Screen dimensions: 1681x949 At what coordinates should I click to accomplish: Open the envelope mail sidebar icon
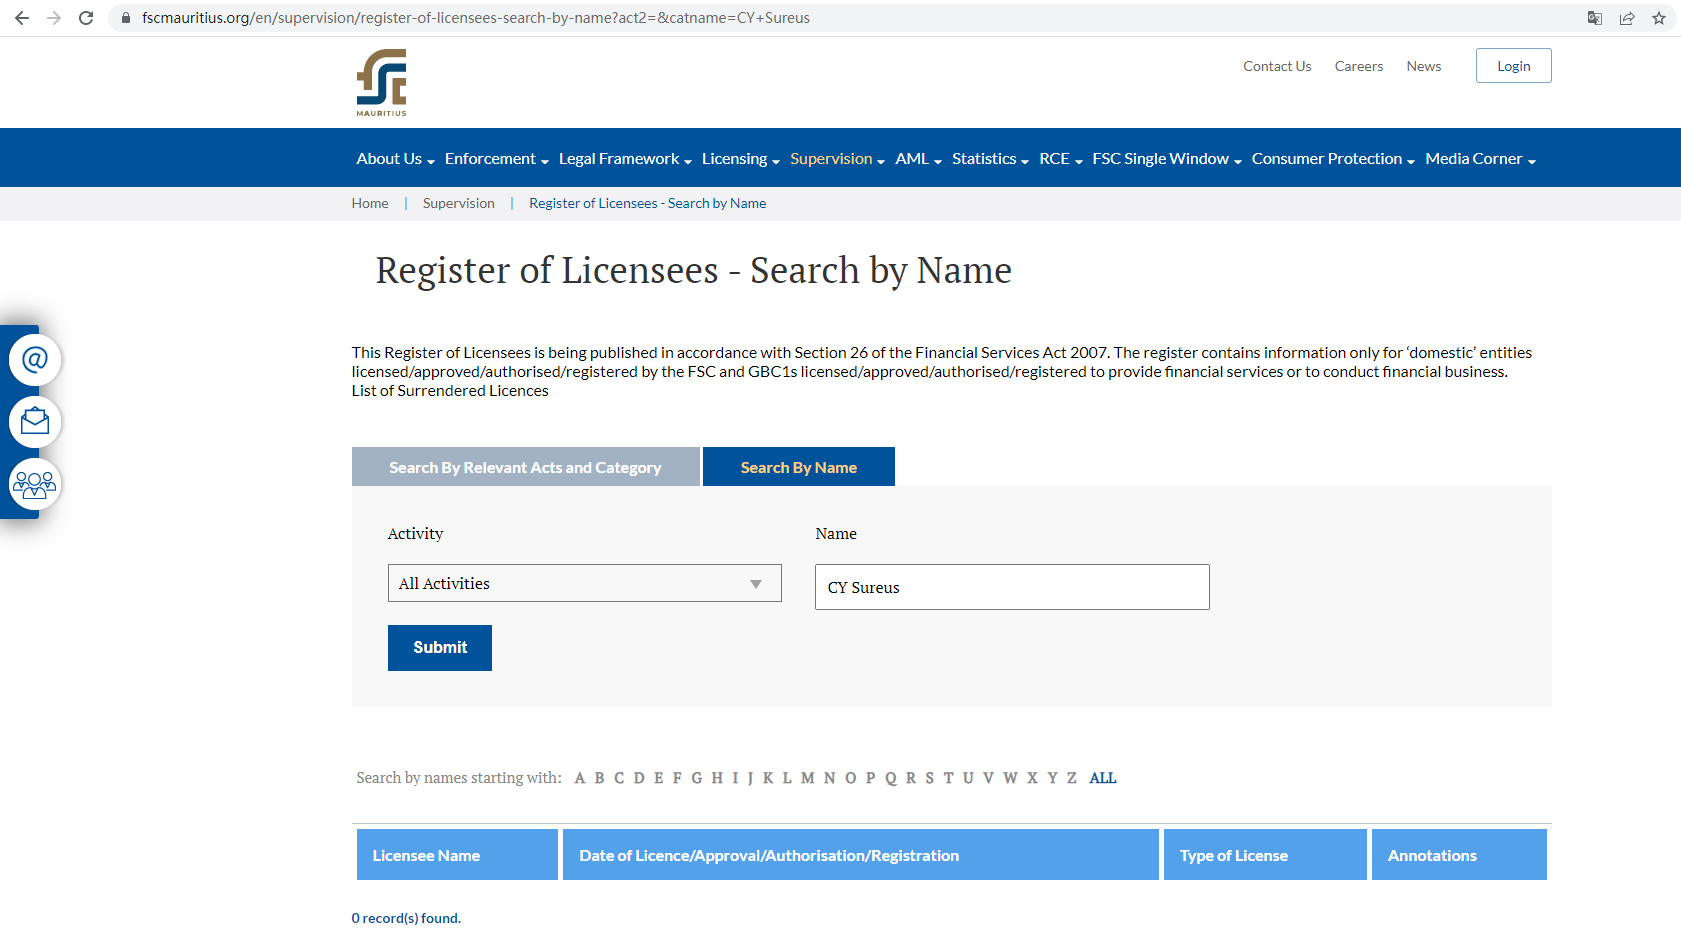click(35, 422)
